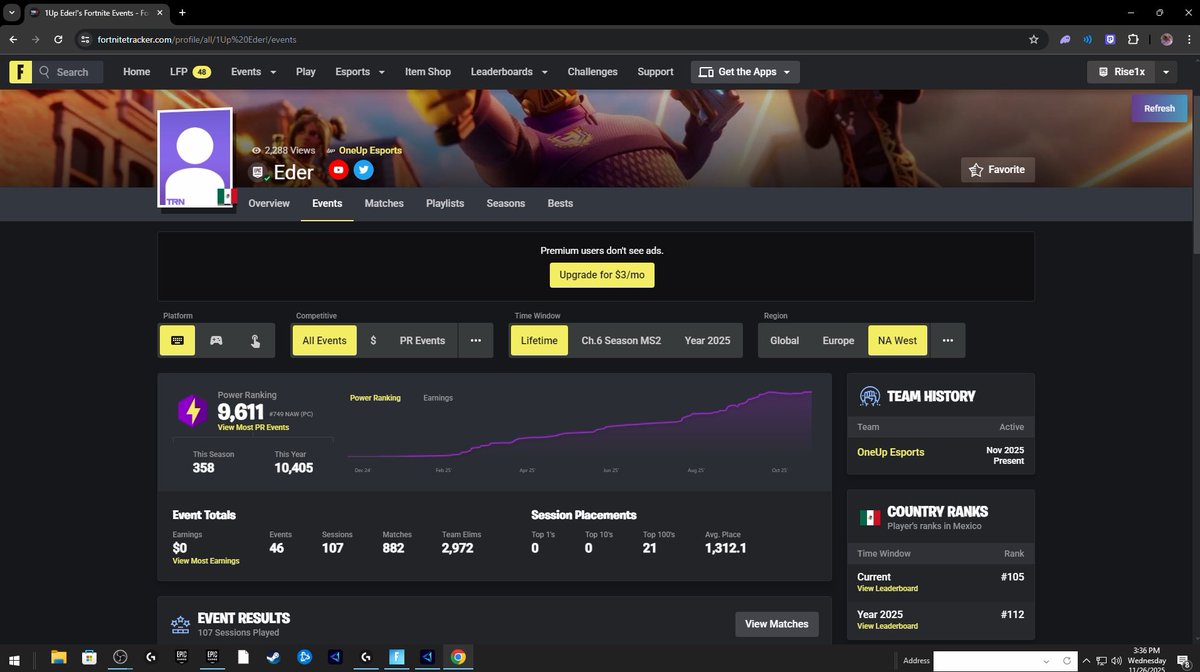Open Eder's Twitter icon
This screenshot has height=672, width=1200.
(x=363, y=170)
